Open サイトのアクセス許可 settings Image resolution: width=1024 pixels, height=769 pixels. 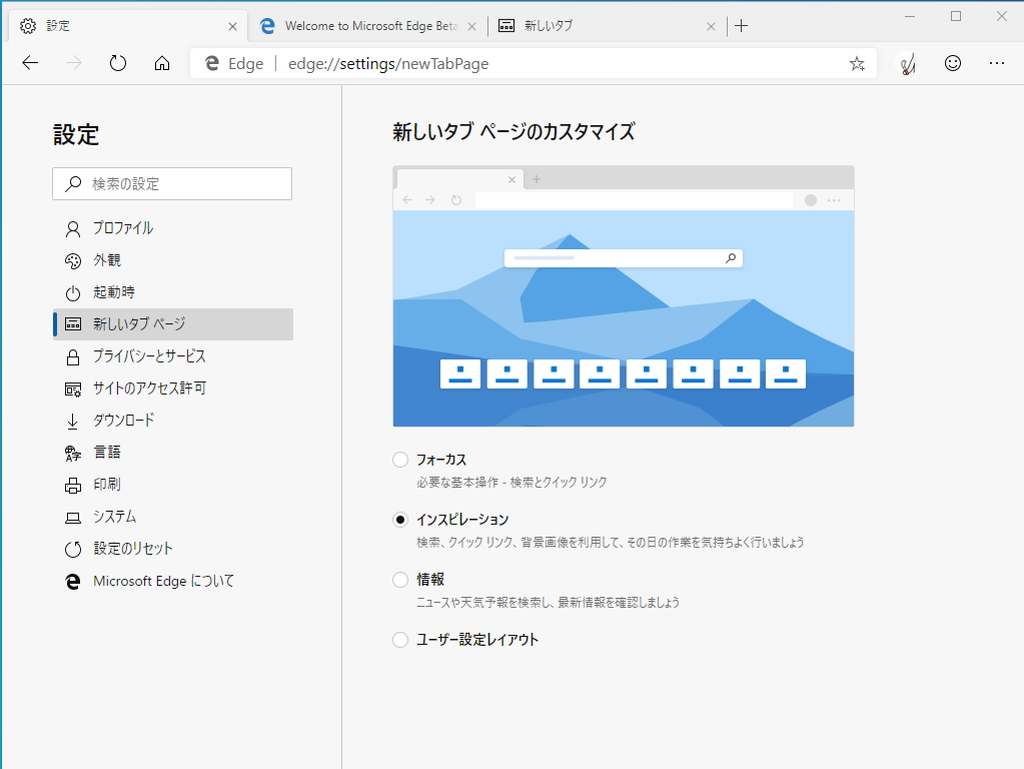coord(172,388)
